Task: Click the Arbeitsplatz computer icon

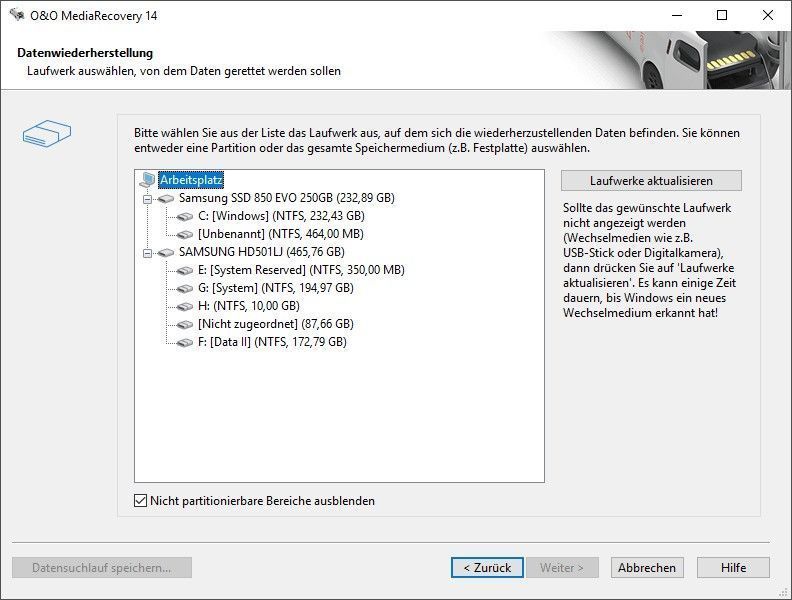Action: point(148,180)
